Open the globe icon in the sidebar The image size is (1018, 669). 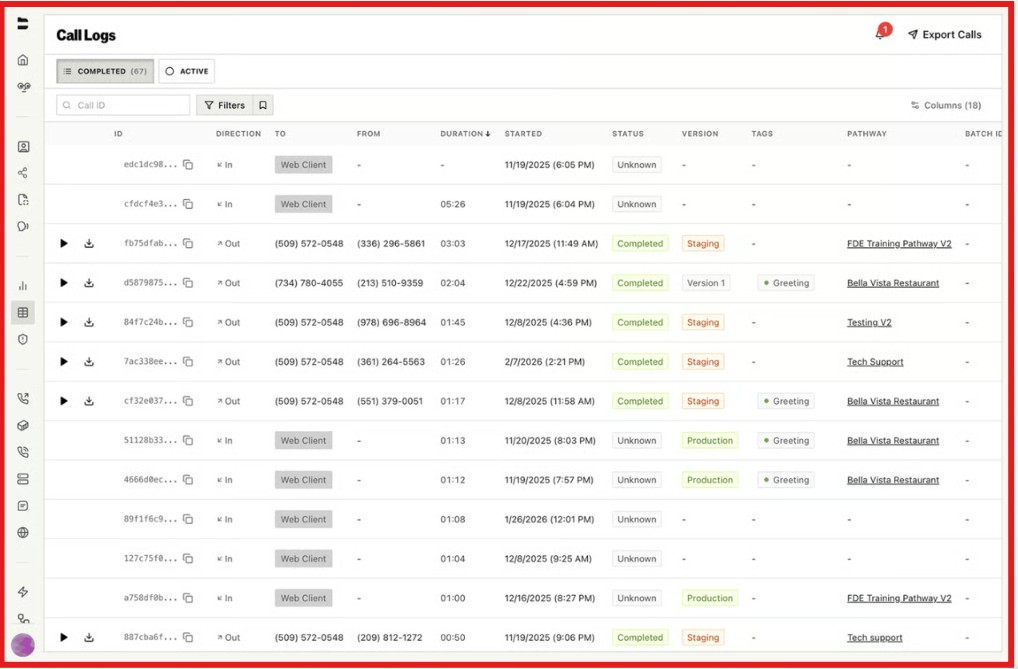coord(23,533)
